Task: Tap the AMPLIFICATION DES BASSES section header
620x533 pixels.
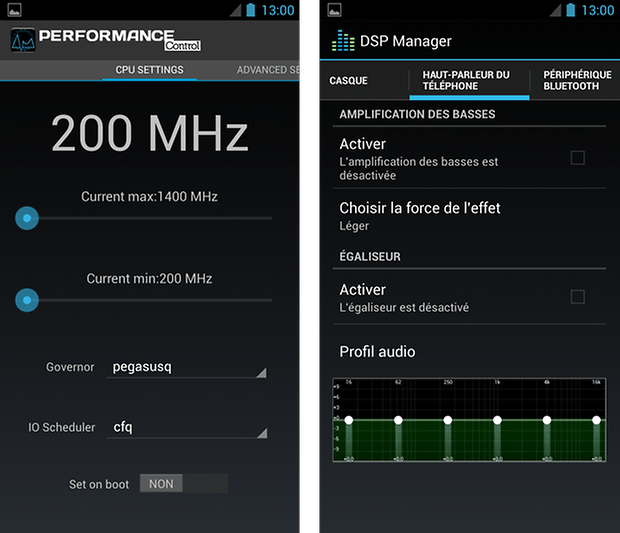Action: [417, 114]
